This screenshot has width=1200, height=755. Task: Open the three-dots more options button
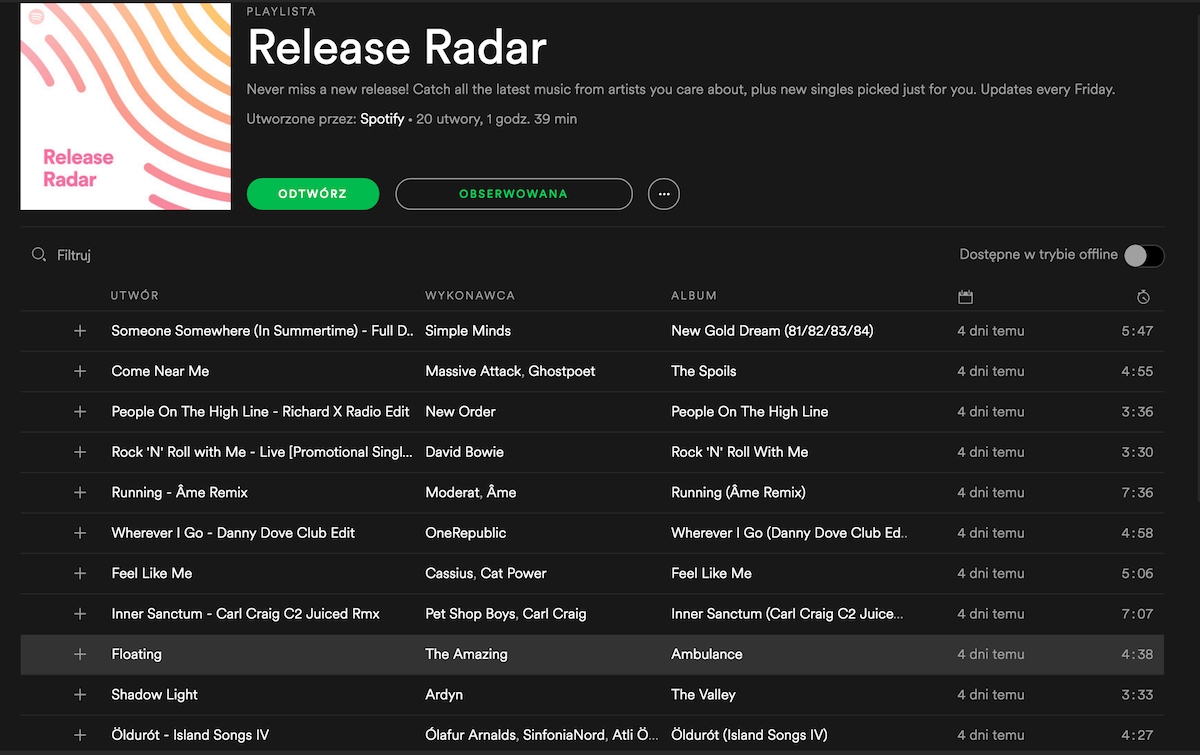pos(664,194)
